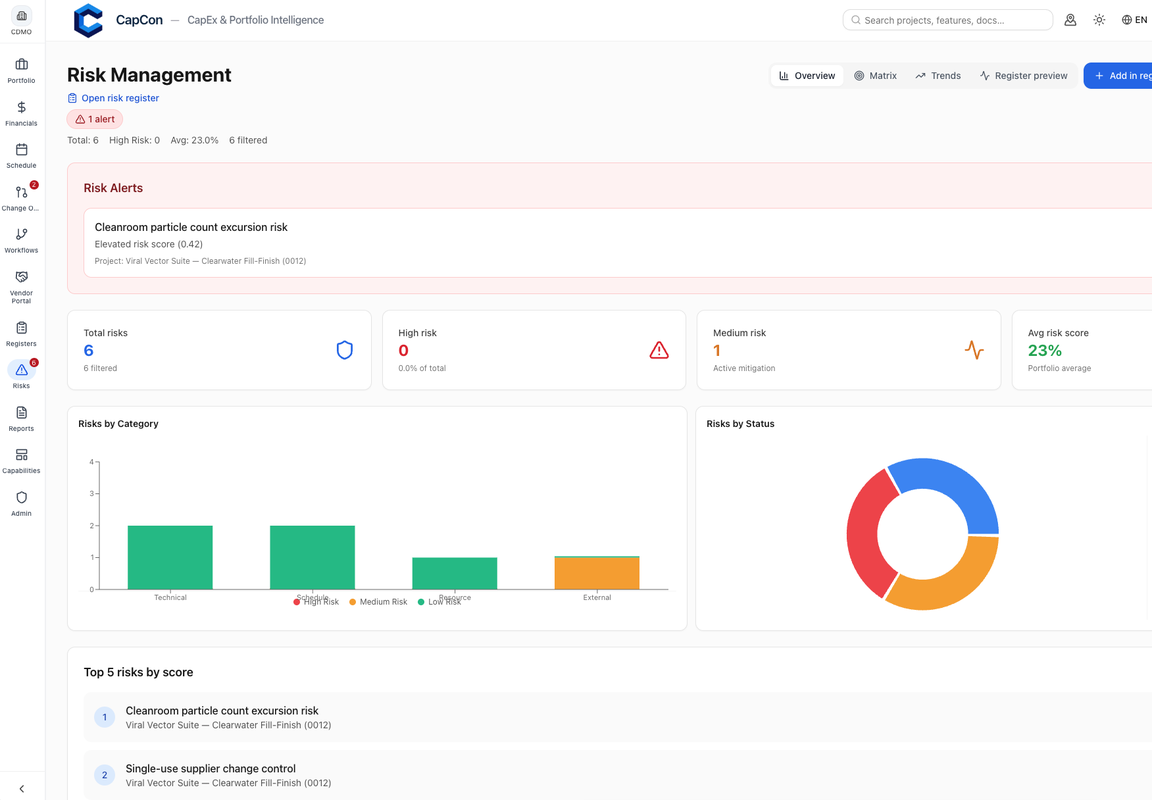Click the External category orange bar
This screenshot has height=800, width=1152.
(597, 574)
